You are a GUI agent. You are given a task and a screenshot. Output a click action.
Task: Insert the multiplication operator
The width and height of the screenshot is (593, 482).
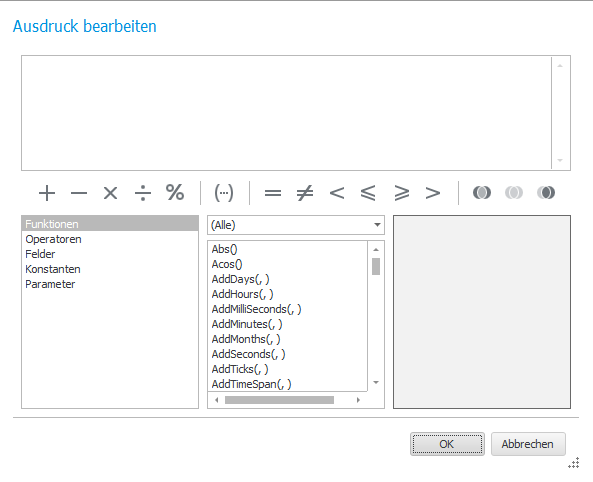pyautogui.click(x=110, y=193)
